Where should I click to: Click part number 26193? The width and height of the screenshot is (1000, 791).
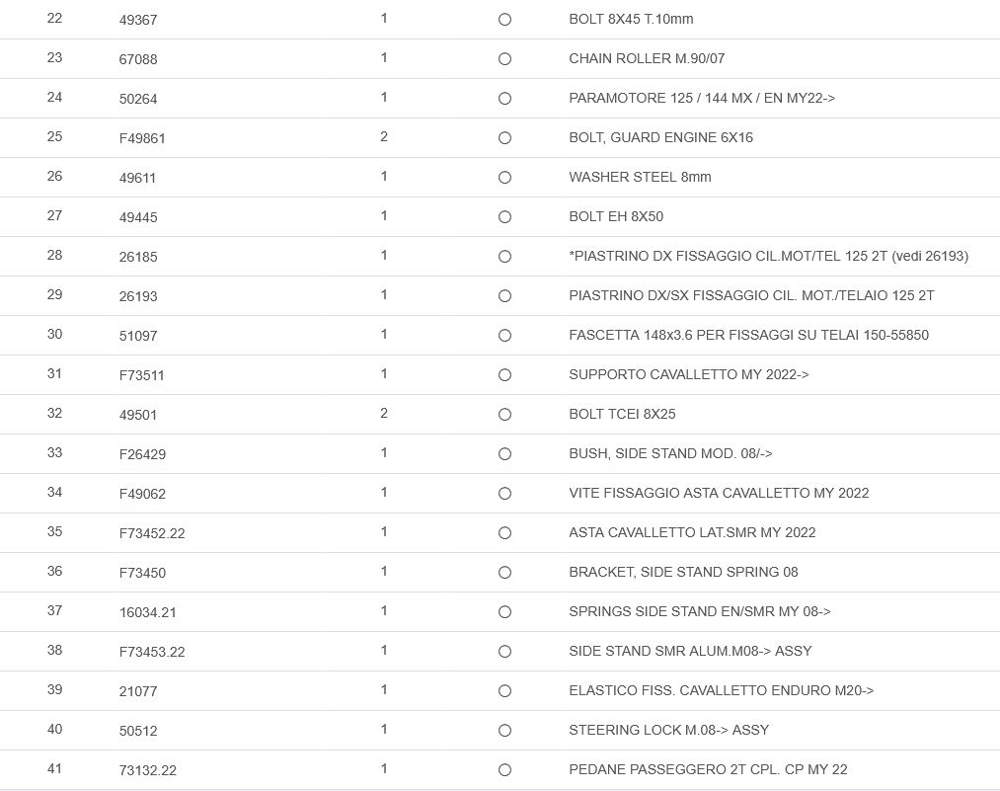[138, 296]
